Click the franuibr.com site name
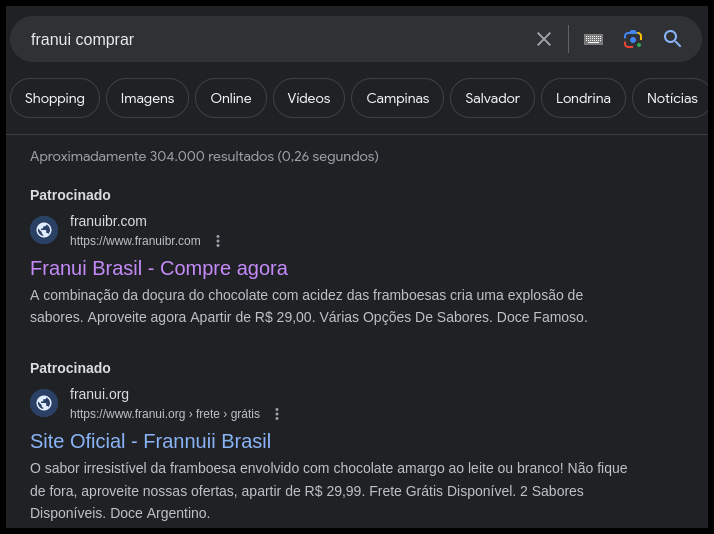 [x=108, y=221]
